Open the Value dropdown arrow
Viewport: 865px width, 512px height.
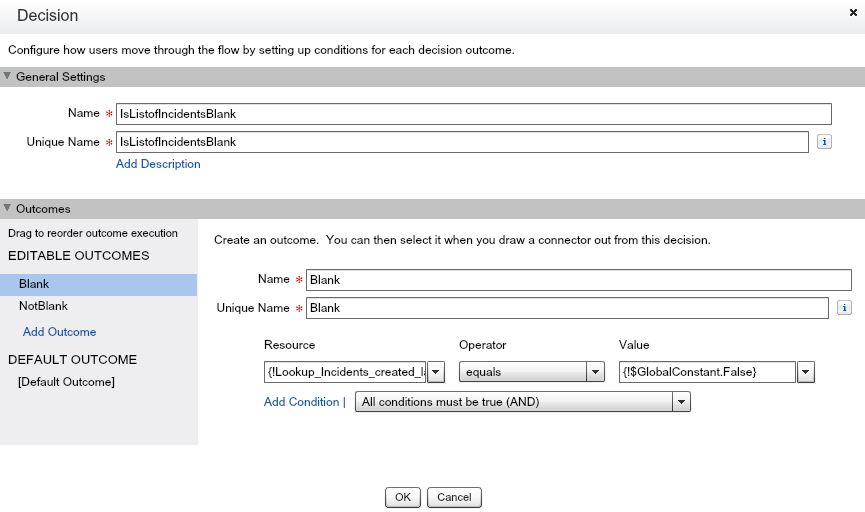click(806, 372)
